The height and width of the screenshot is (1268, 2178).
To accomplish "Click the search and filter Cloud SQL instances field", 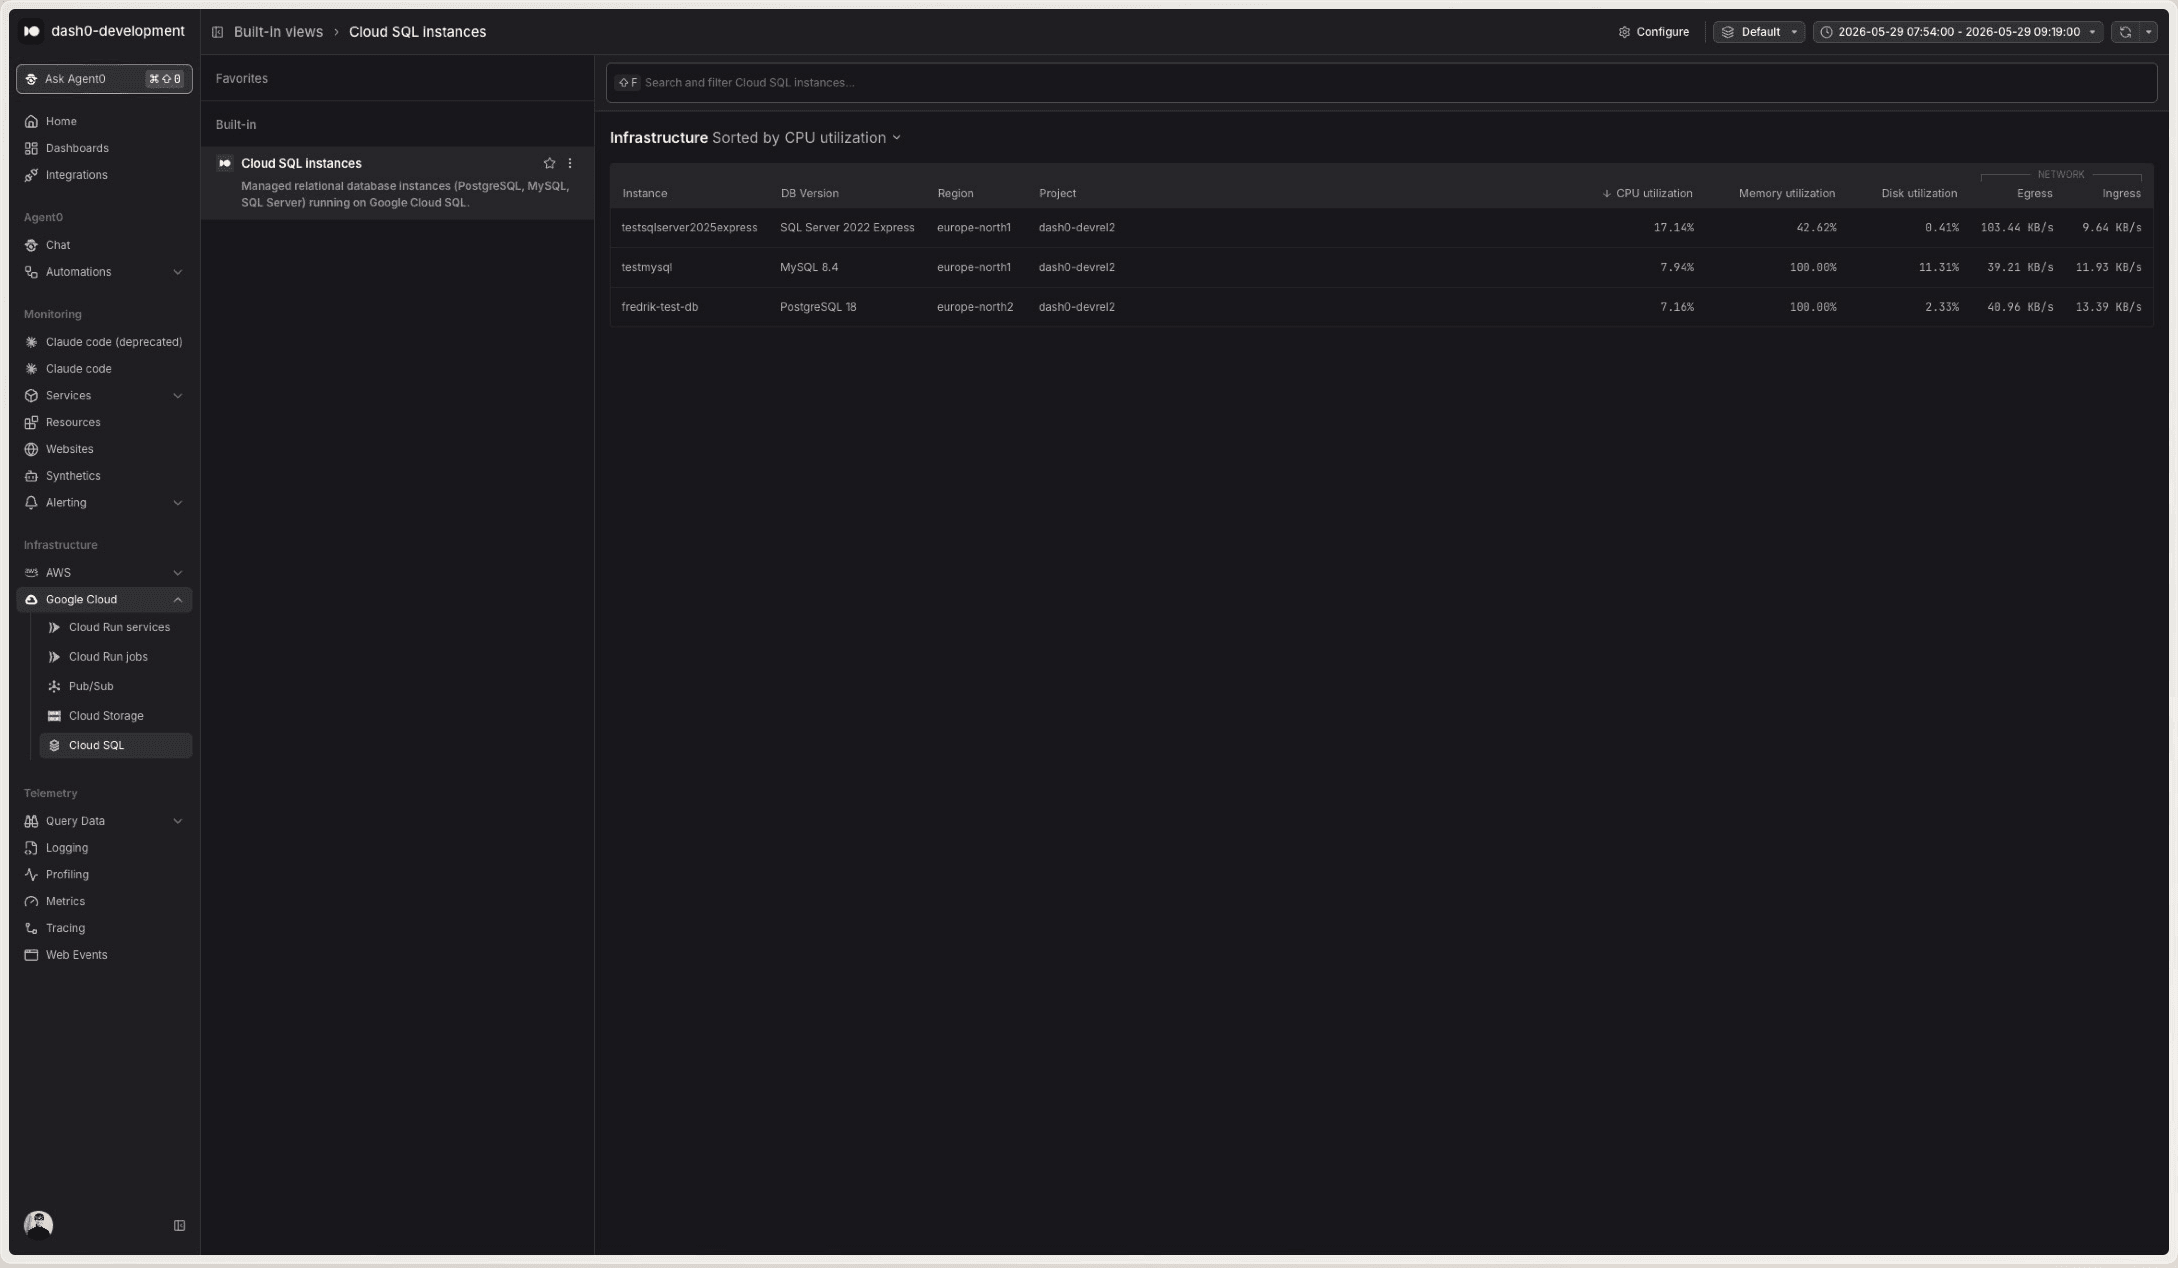I will (1381, 83).
